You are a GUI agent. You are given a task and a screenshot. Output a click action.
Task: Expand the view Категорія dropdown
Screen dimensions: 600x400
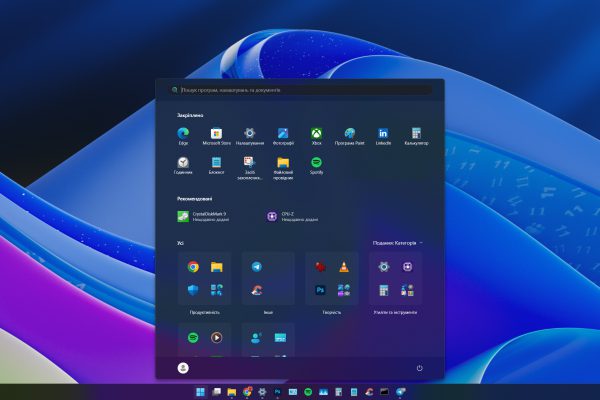[x=398, y=243]
